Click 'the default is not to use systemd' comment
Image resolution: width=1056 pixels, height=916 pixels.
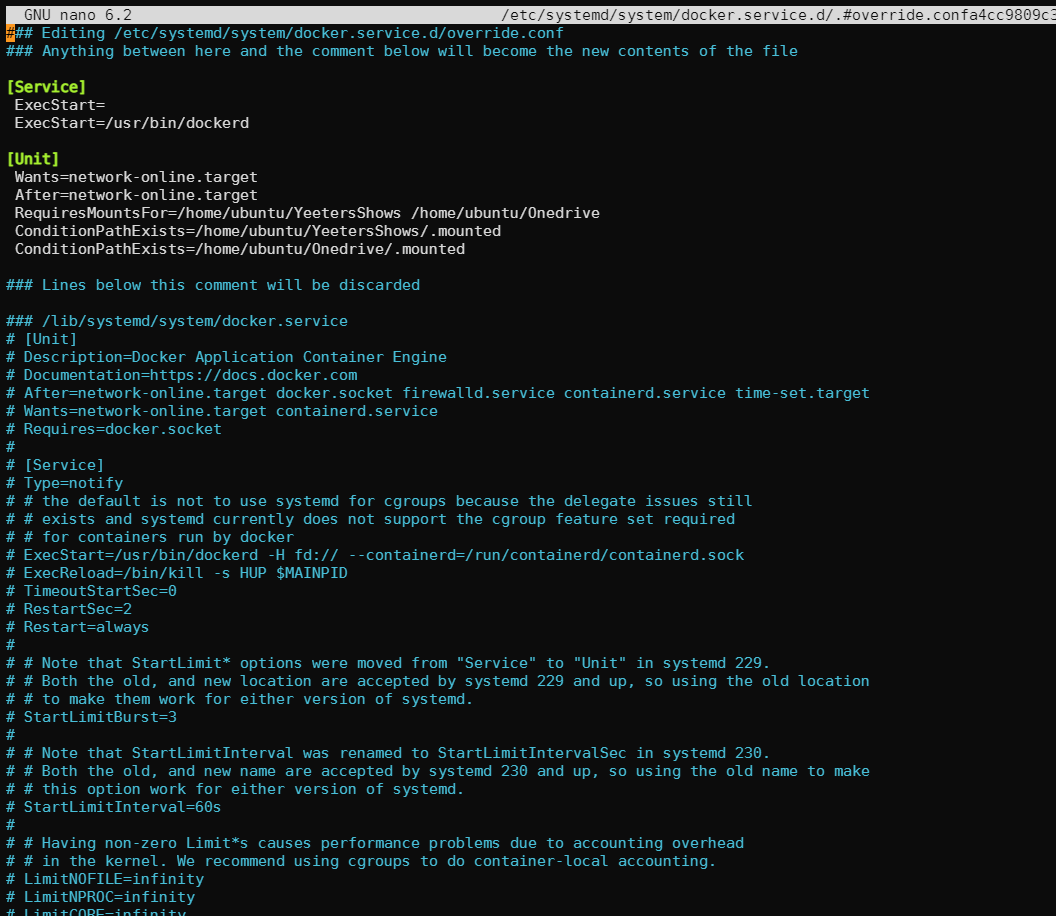pos(379,501)
